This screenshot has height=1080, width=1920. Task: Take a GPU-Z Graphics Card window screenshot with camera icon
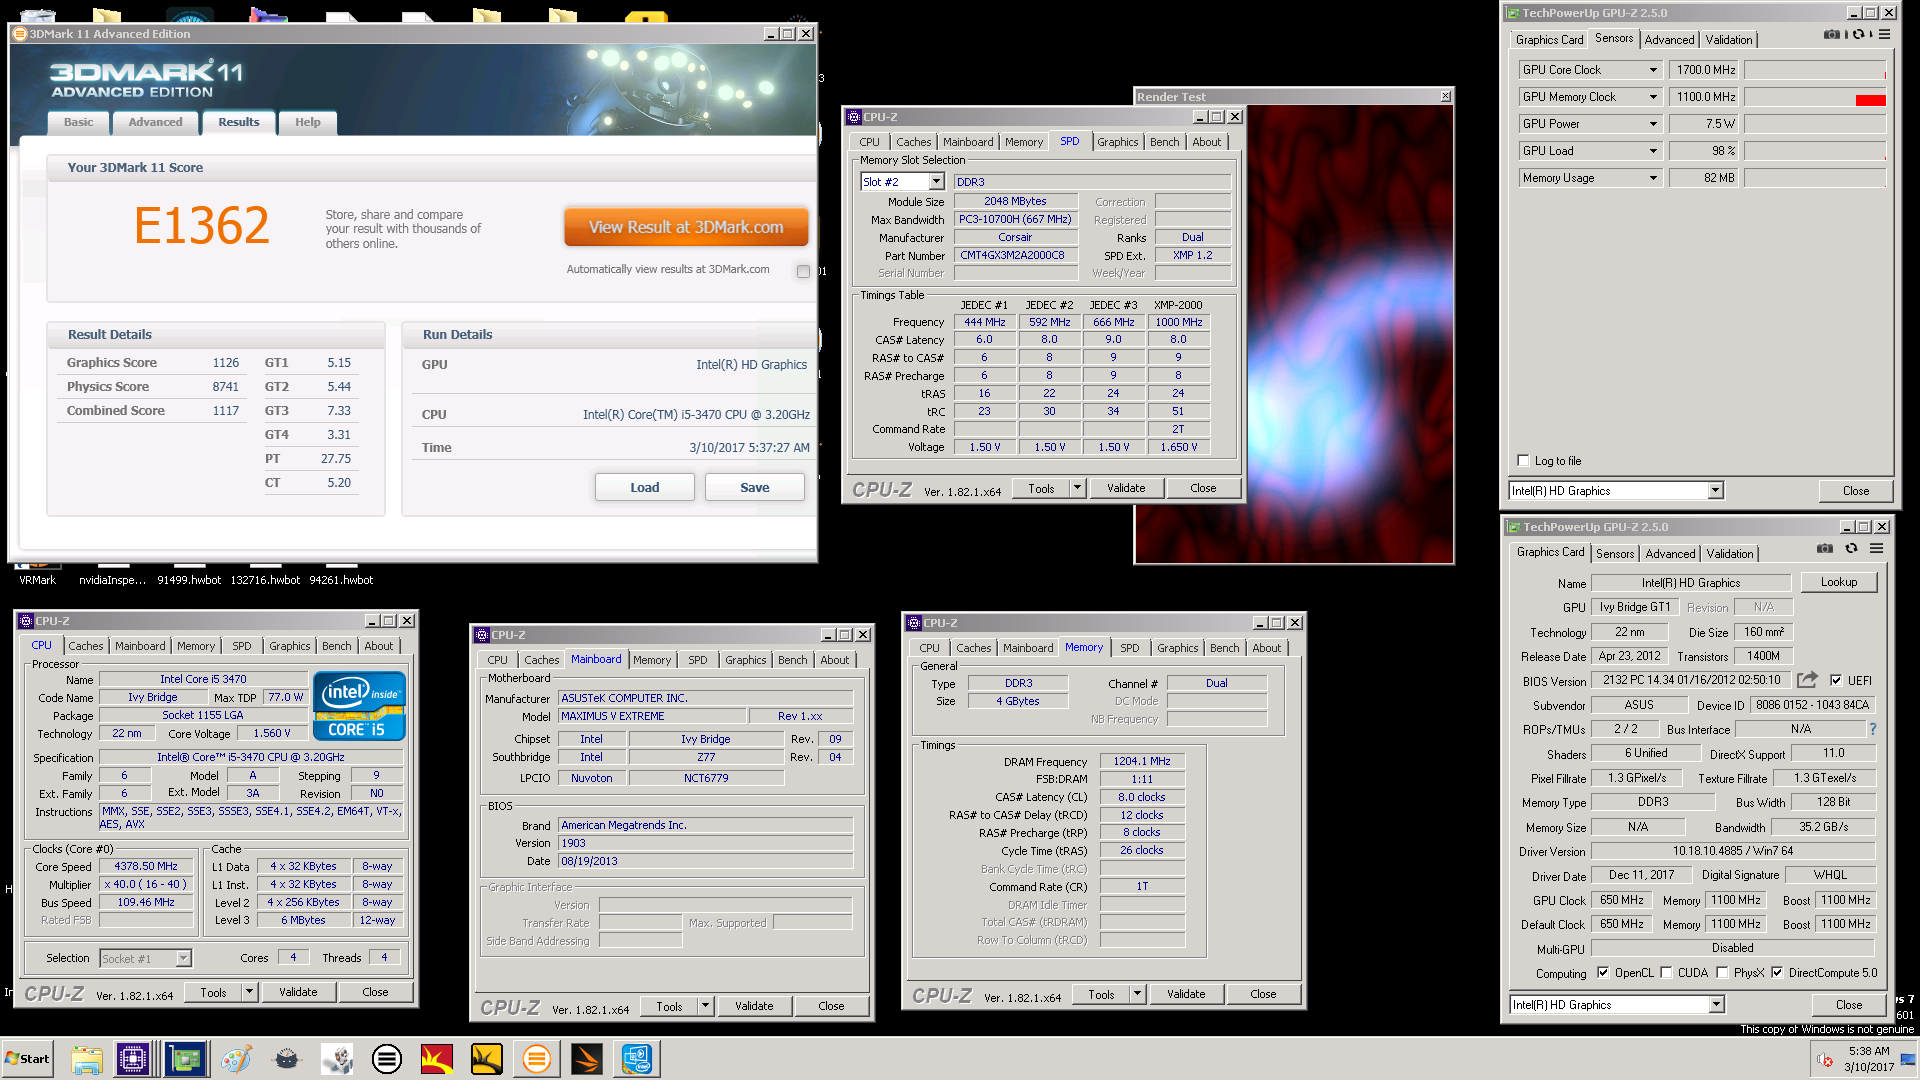[1825, 548]
